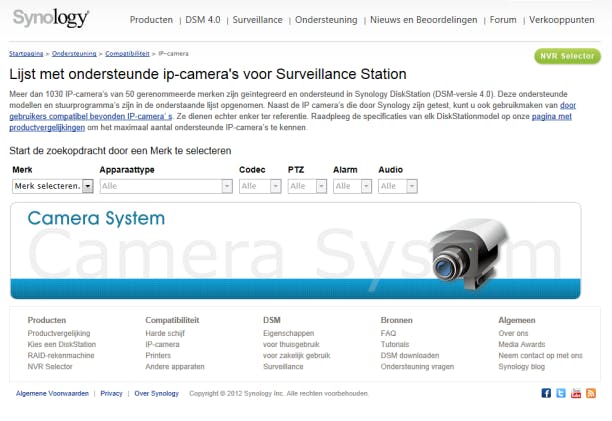
Task: Open Synology YouTube channel icon
Action: (576, 394)
